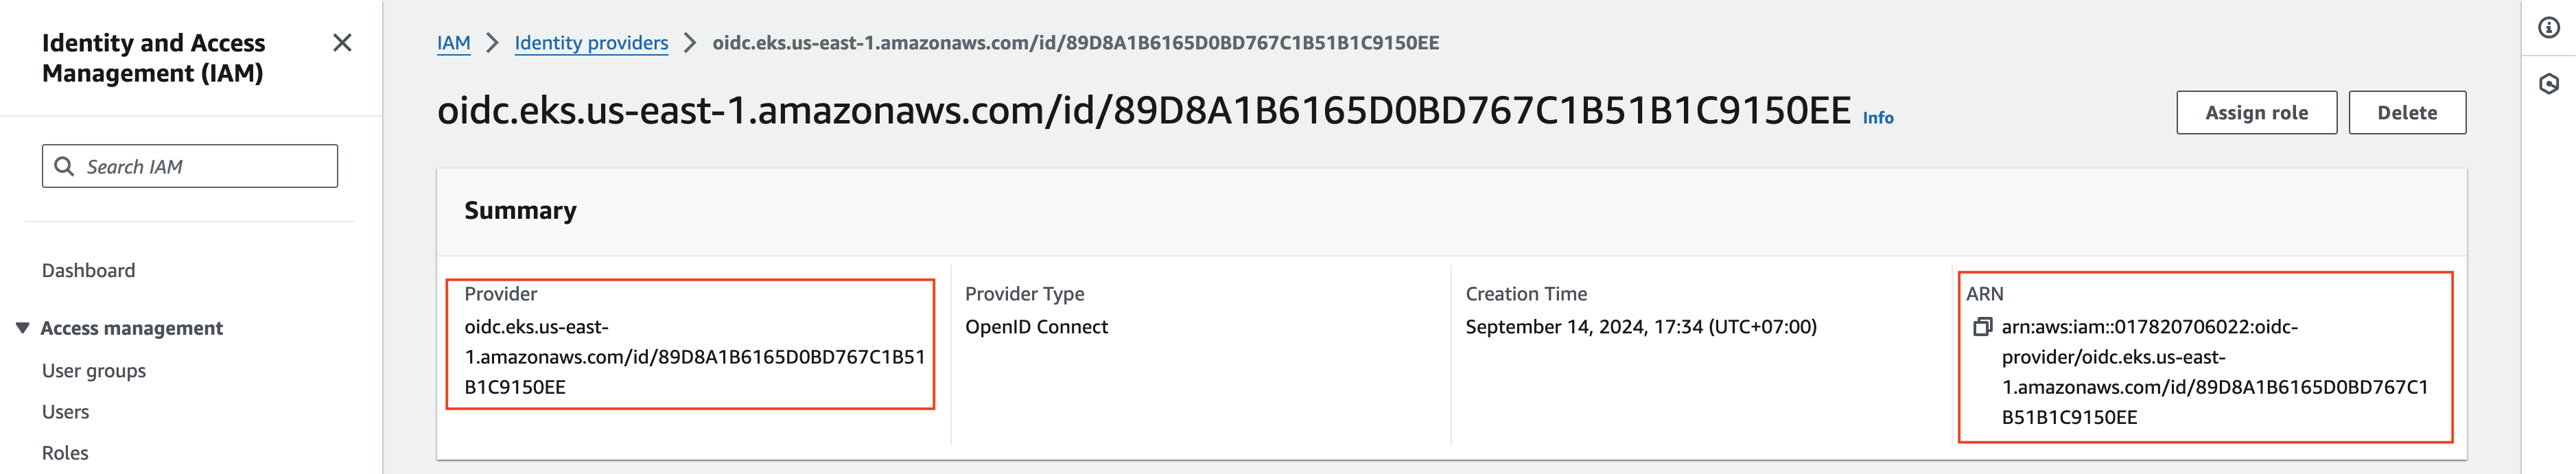This screenshot has width=2576, height=474.
Task: Open the Users page
Action: [x=65, y=412]
